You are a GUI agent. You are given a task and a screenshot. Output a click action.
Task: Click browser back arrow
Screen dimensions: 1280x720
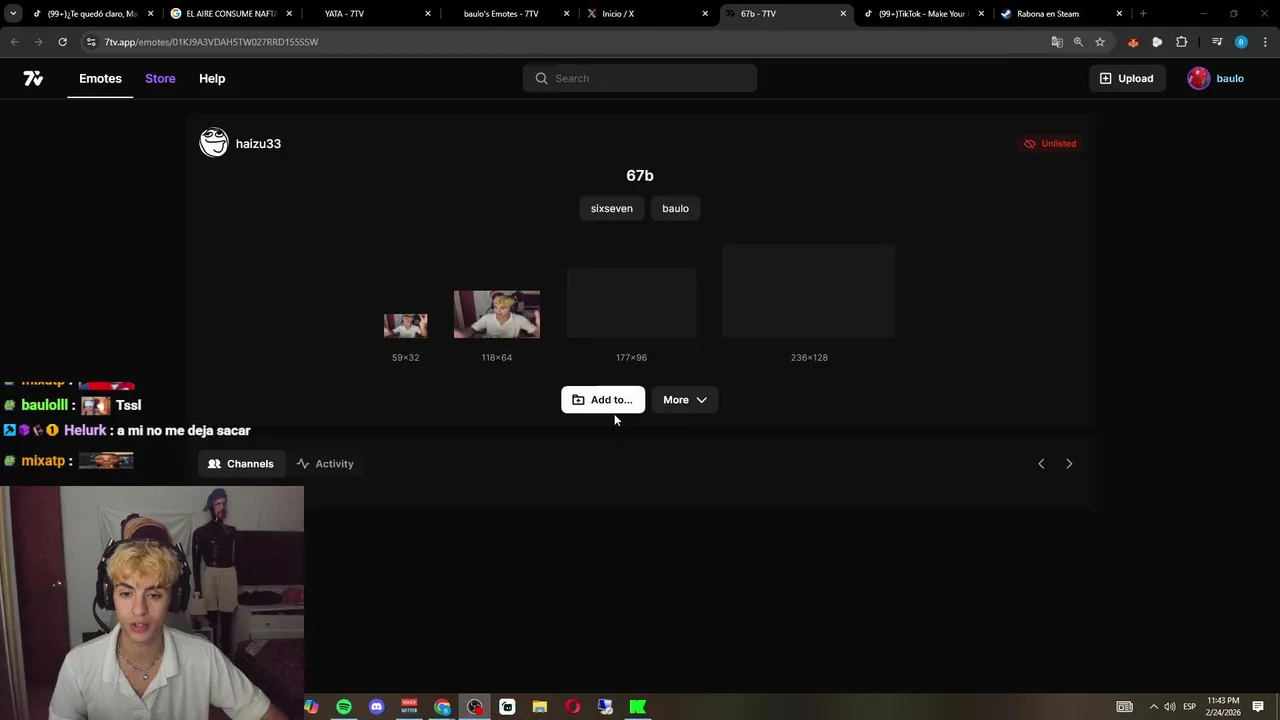point(14,42)
